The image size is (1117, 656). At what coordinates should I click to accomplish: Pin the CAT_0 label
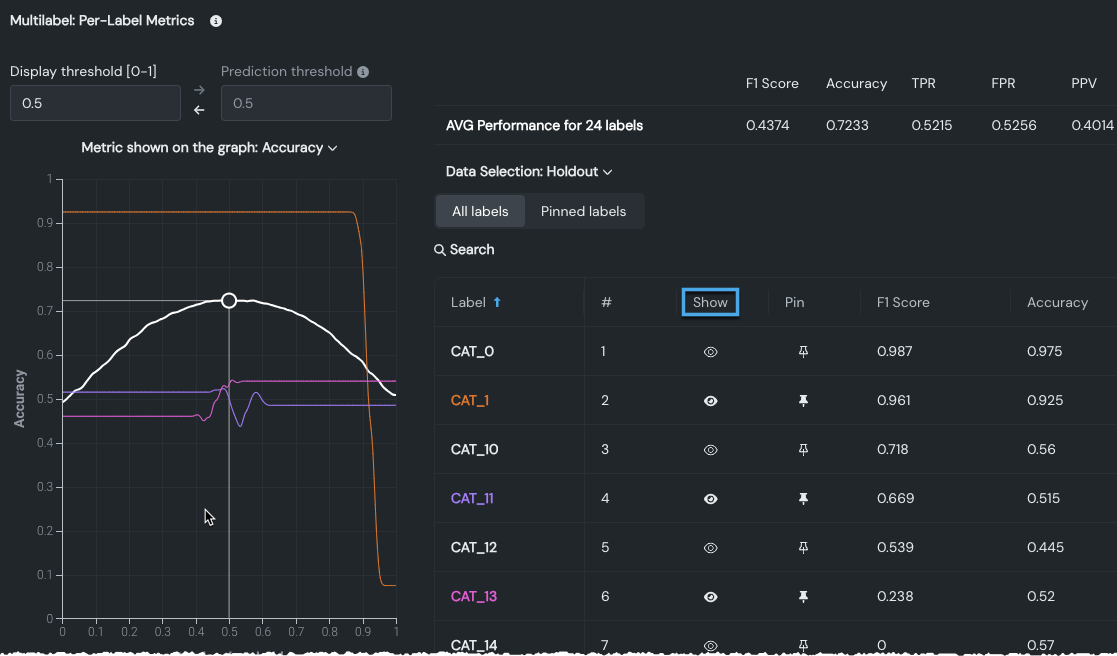[x=803, y=352]
